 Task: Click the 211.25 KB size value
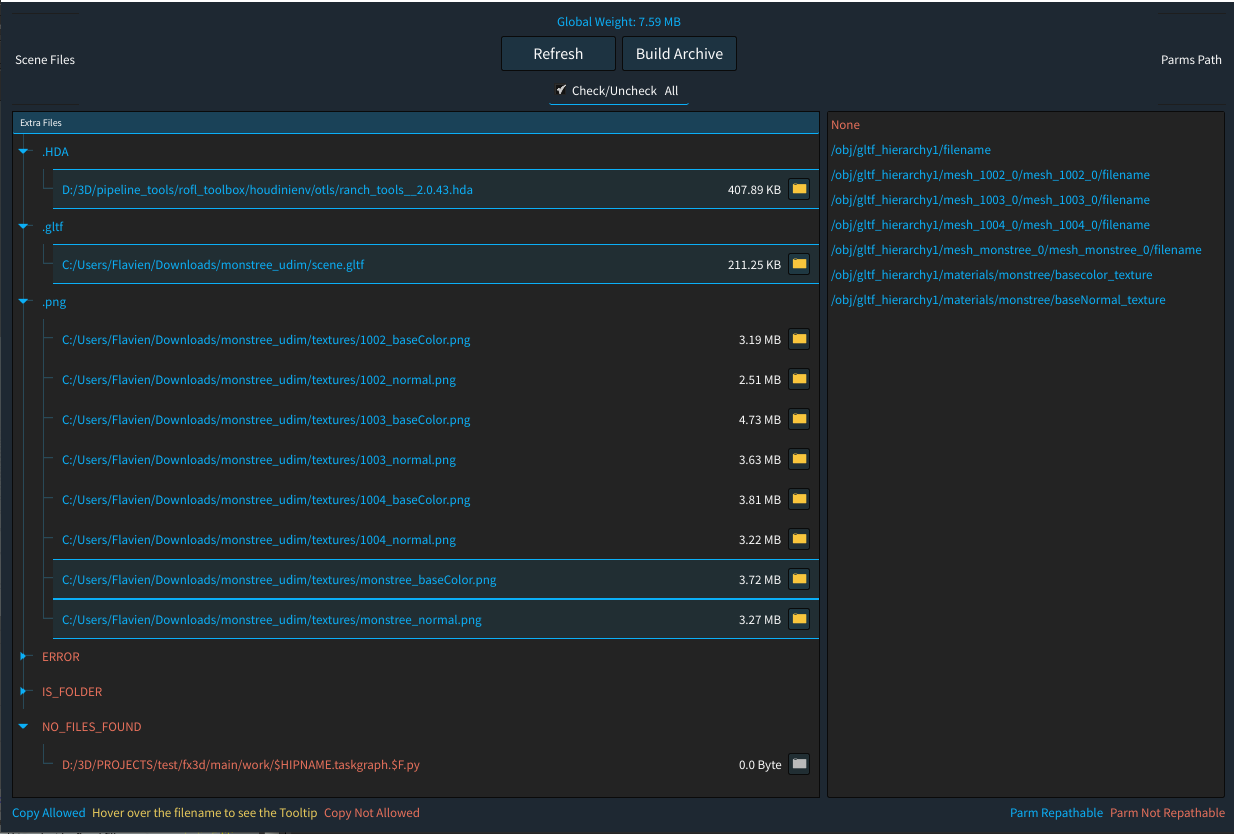tap(754, 264)
